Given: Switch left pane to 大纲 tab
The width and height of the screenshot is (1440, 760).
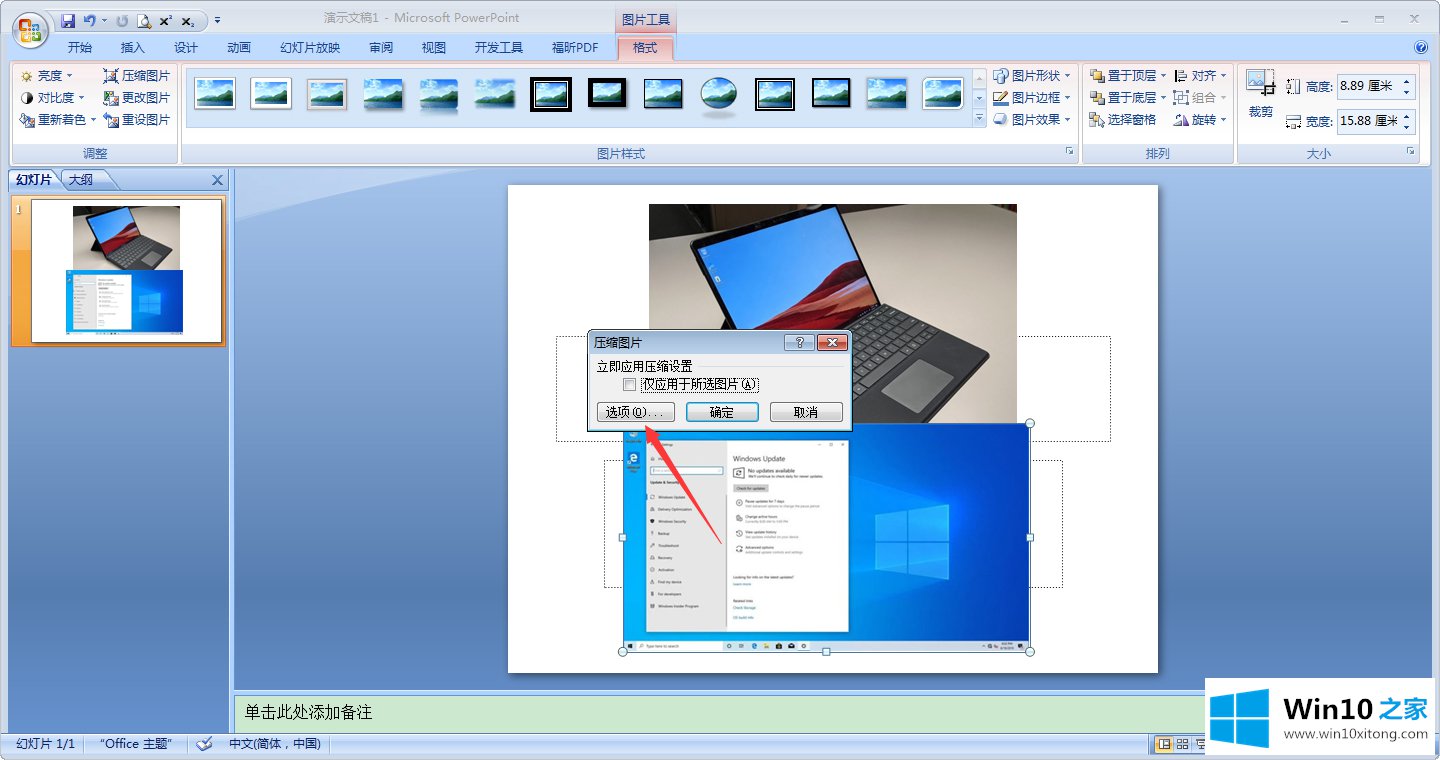Looking at the screenshot, I should [x=81, y=180].
